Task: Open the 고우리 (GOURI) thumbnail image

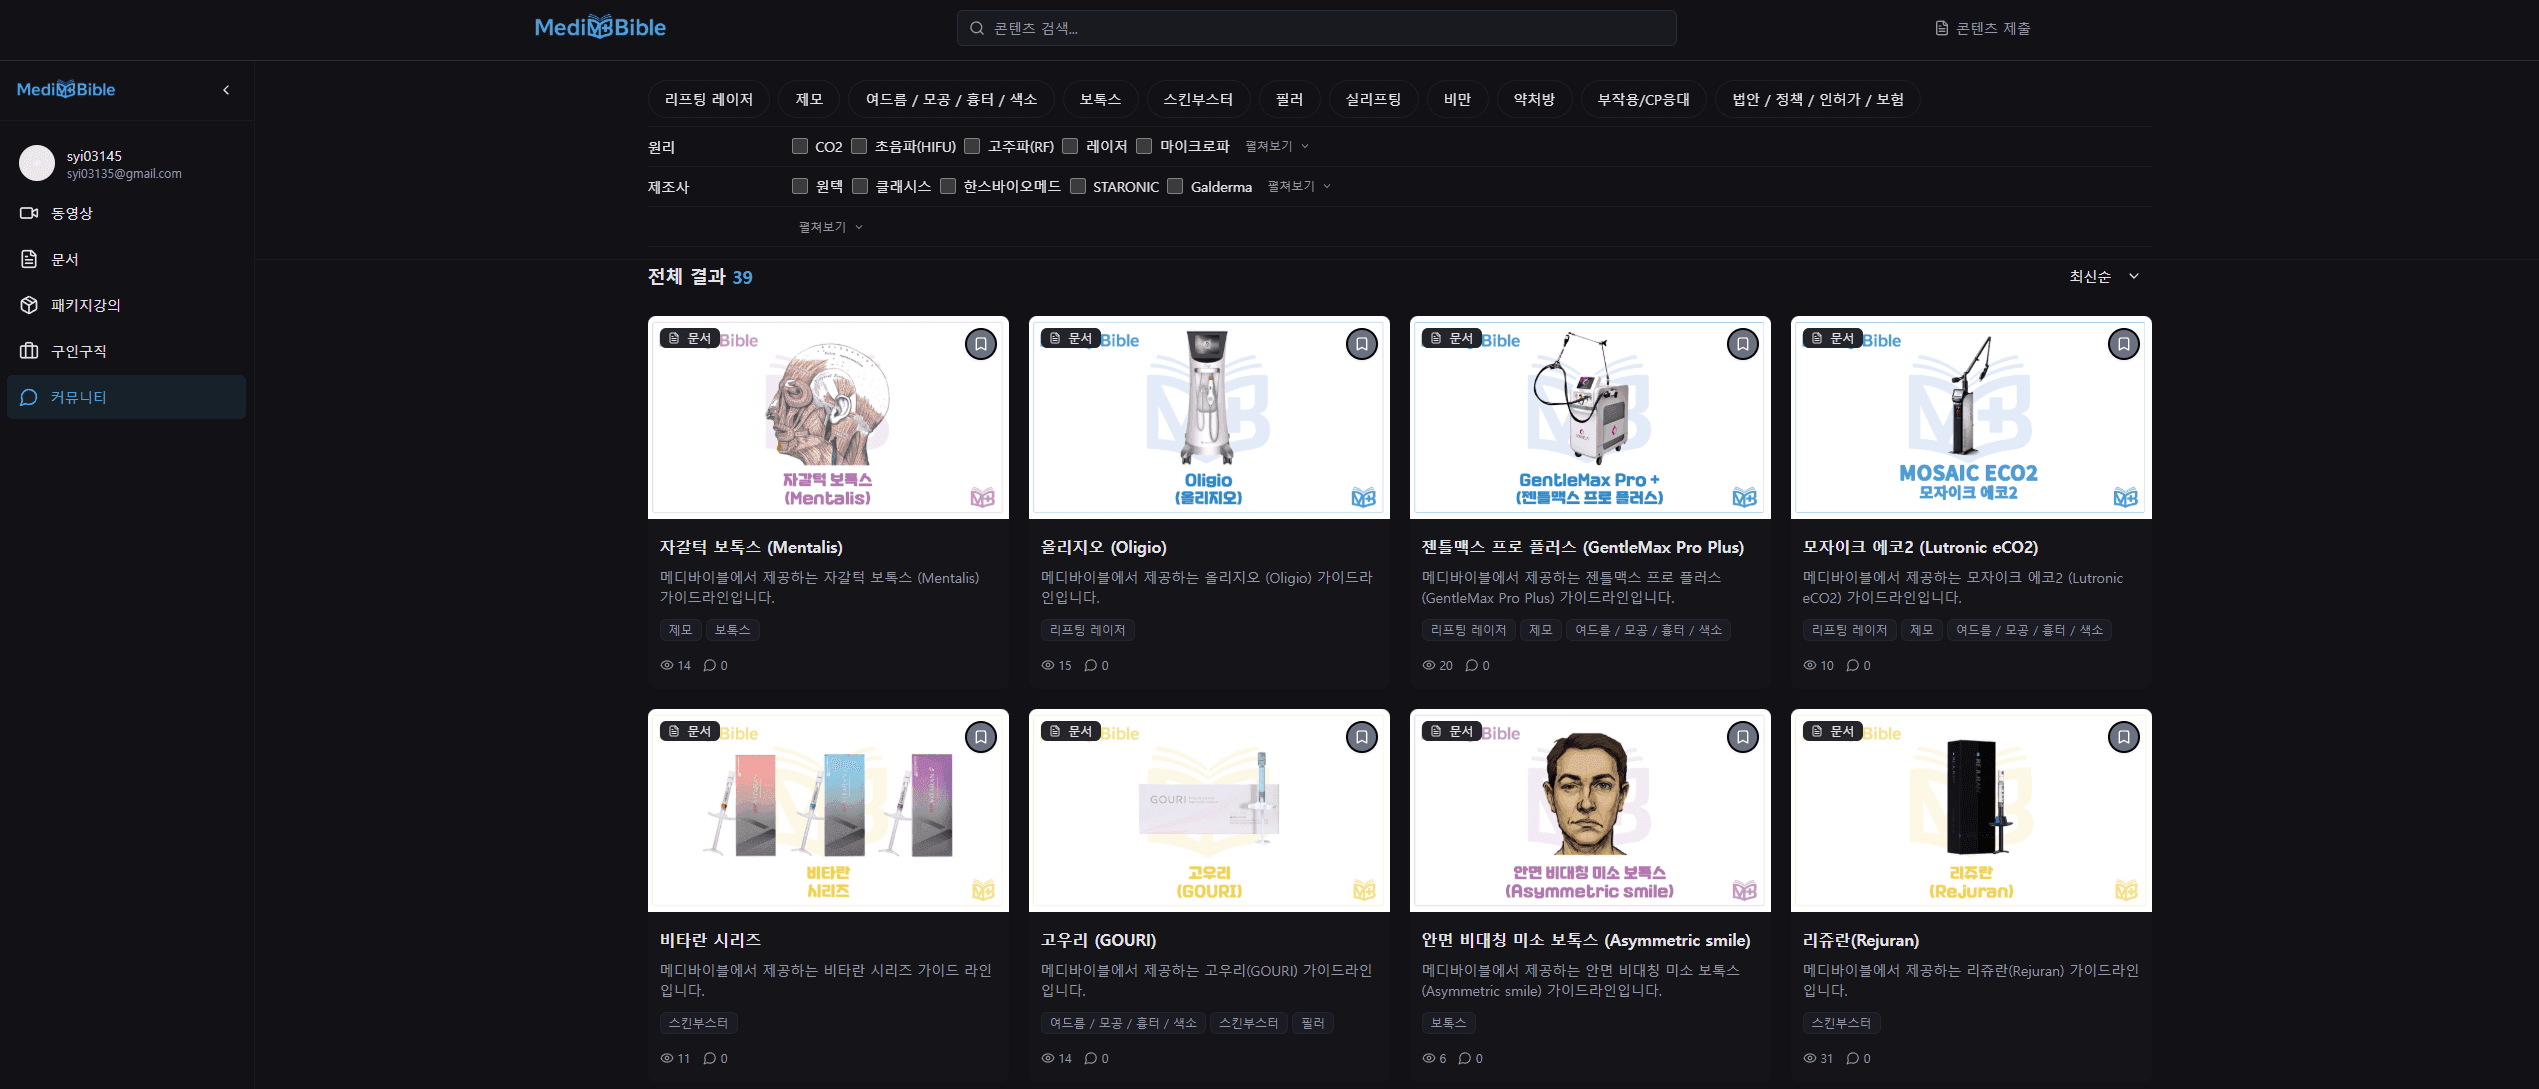Action: coord(1209,811)
